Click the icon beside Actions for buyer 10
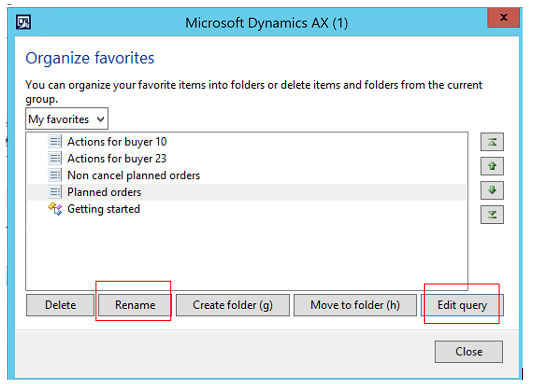The height and width of the screenshot is (384, 540). (x=55, y=142)
